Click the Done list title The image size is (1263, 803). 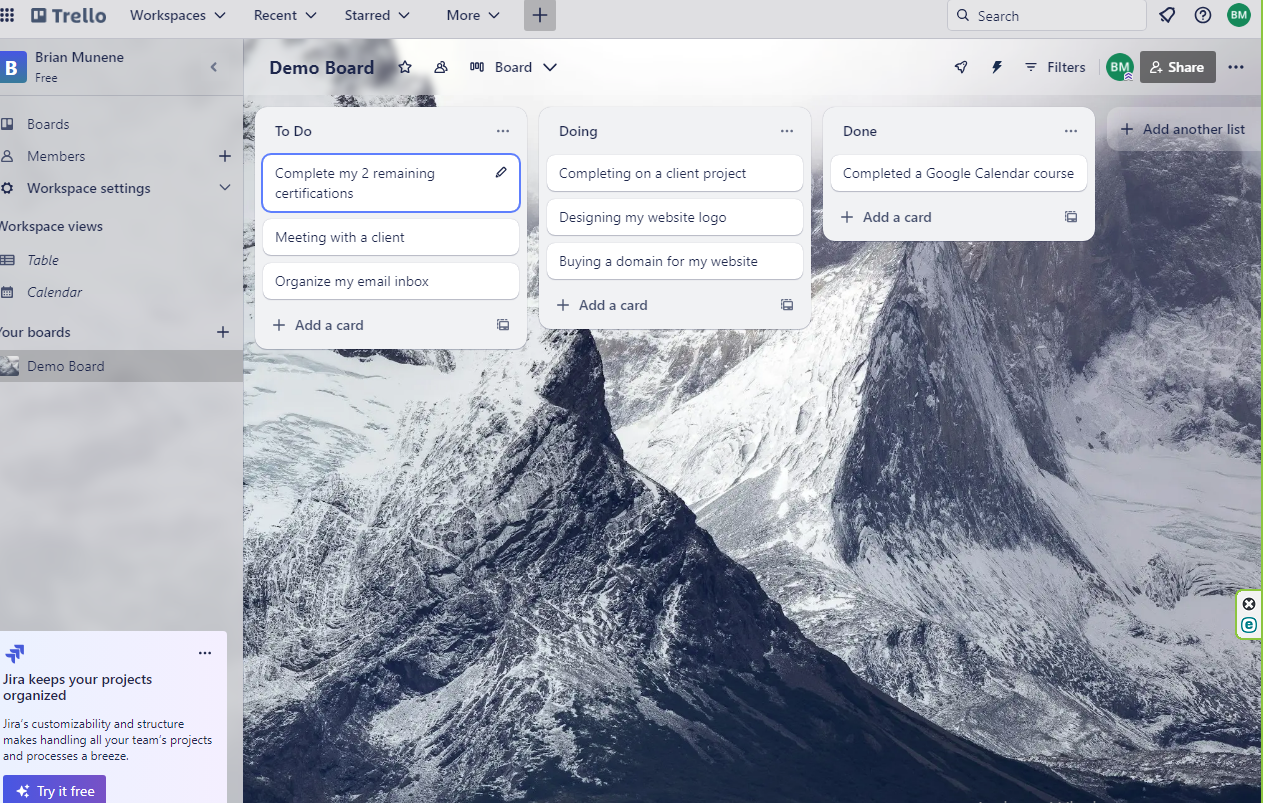tap(860, 131)
